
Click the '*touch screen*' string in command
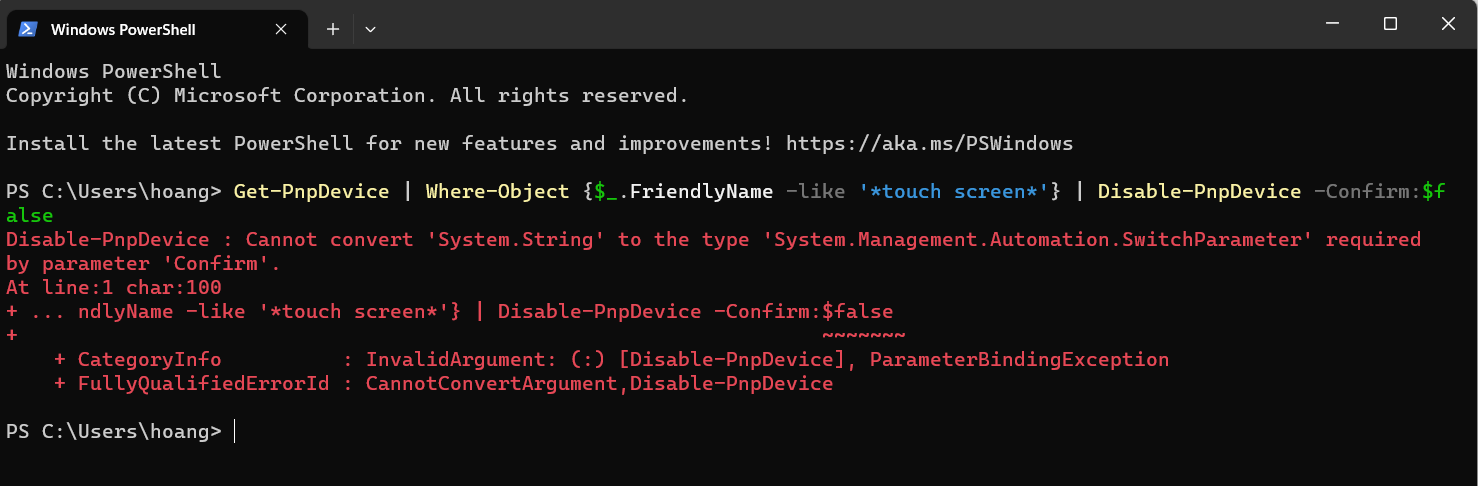point(953,191)
